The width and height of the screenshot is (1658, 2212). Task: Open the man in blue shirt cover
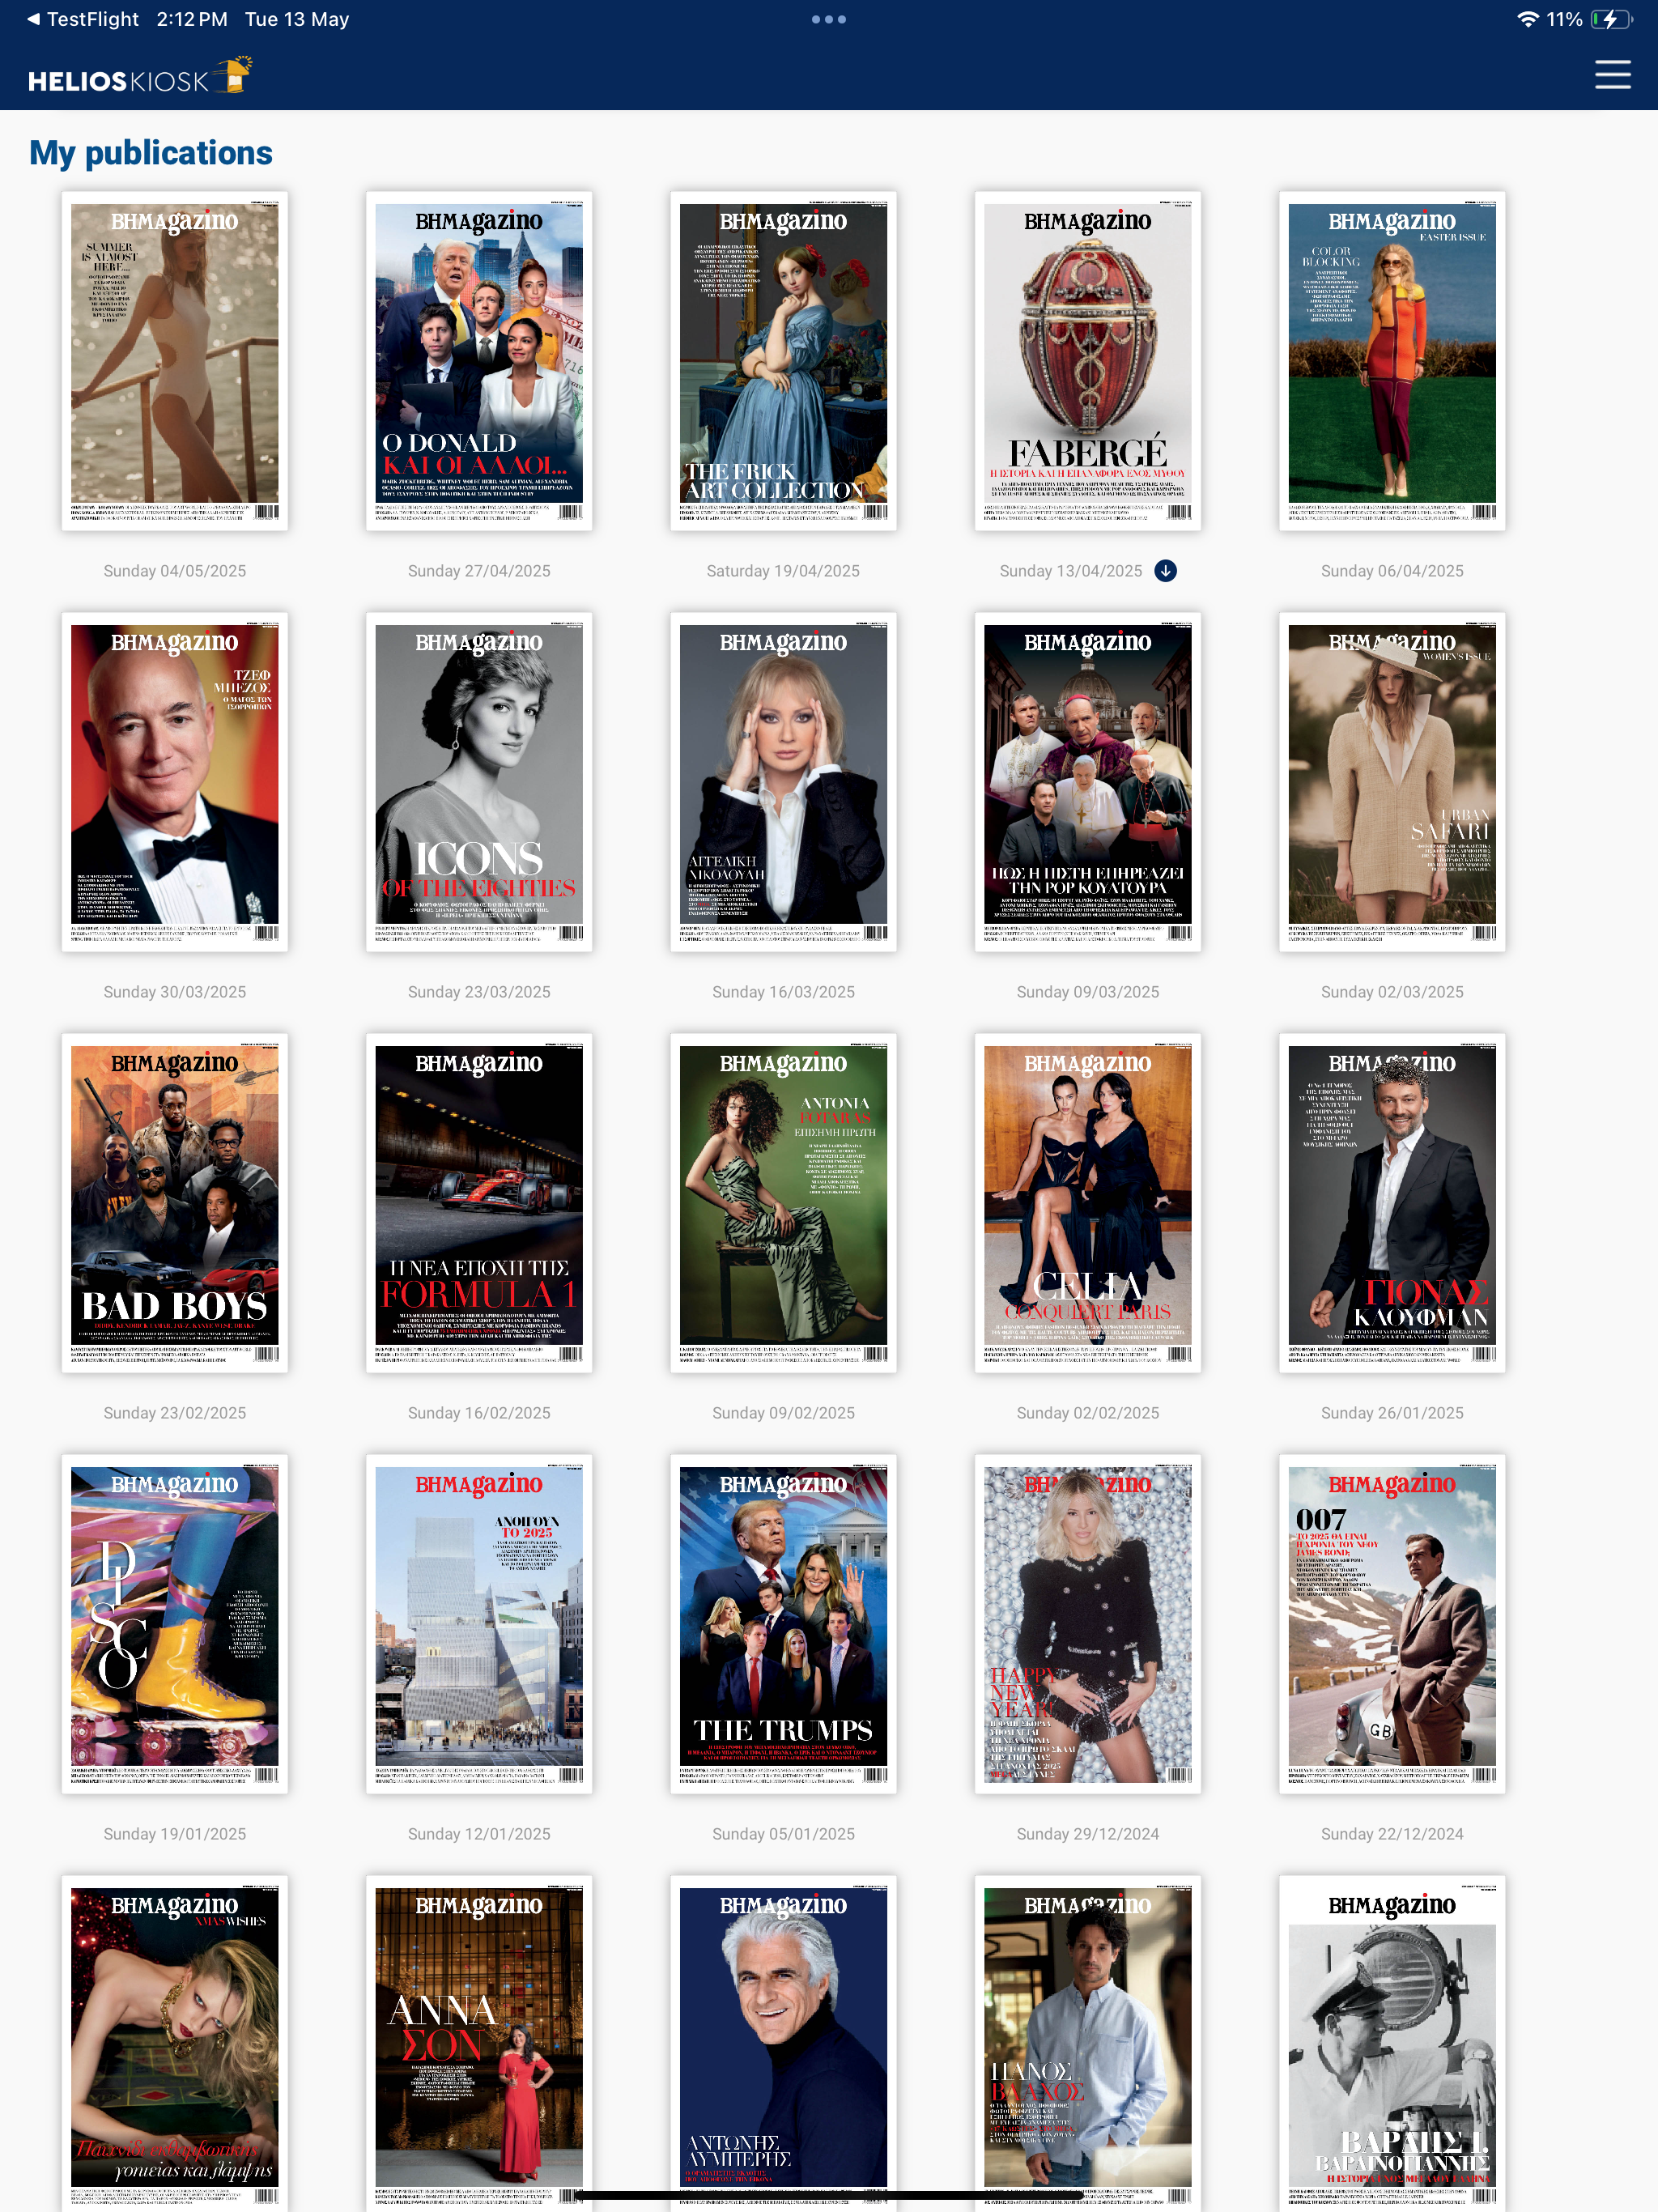pos(1088,2043)
